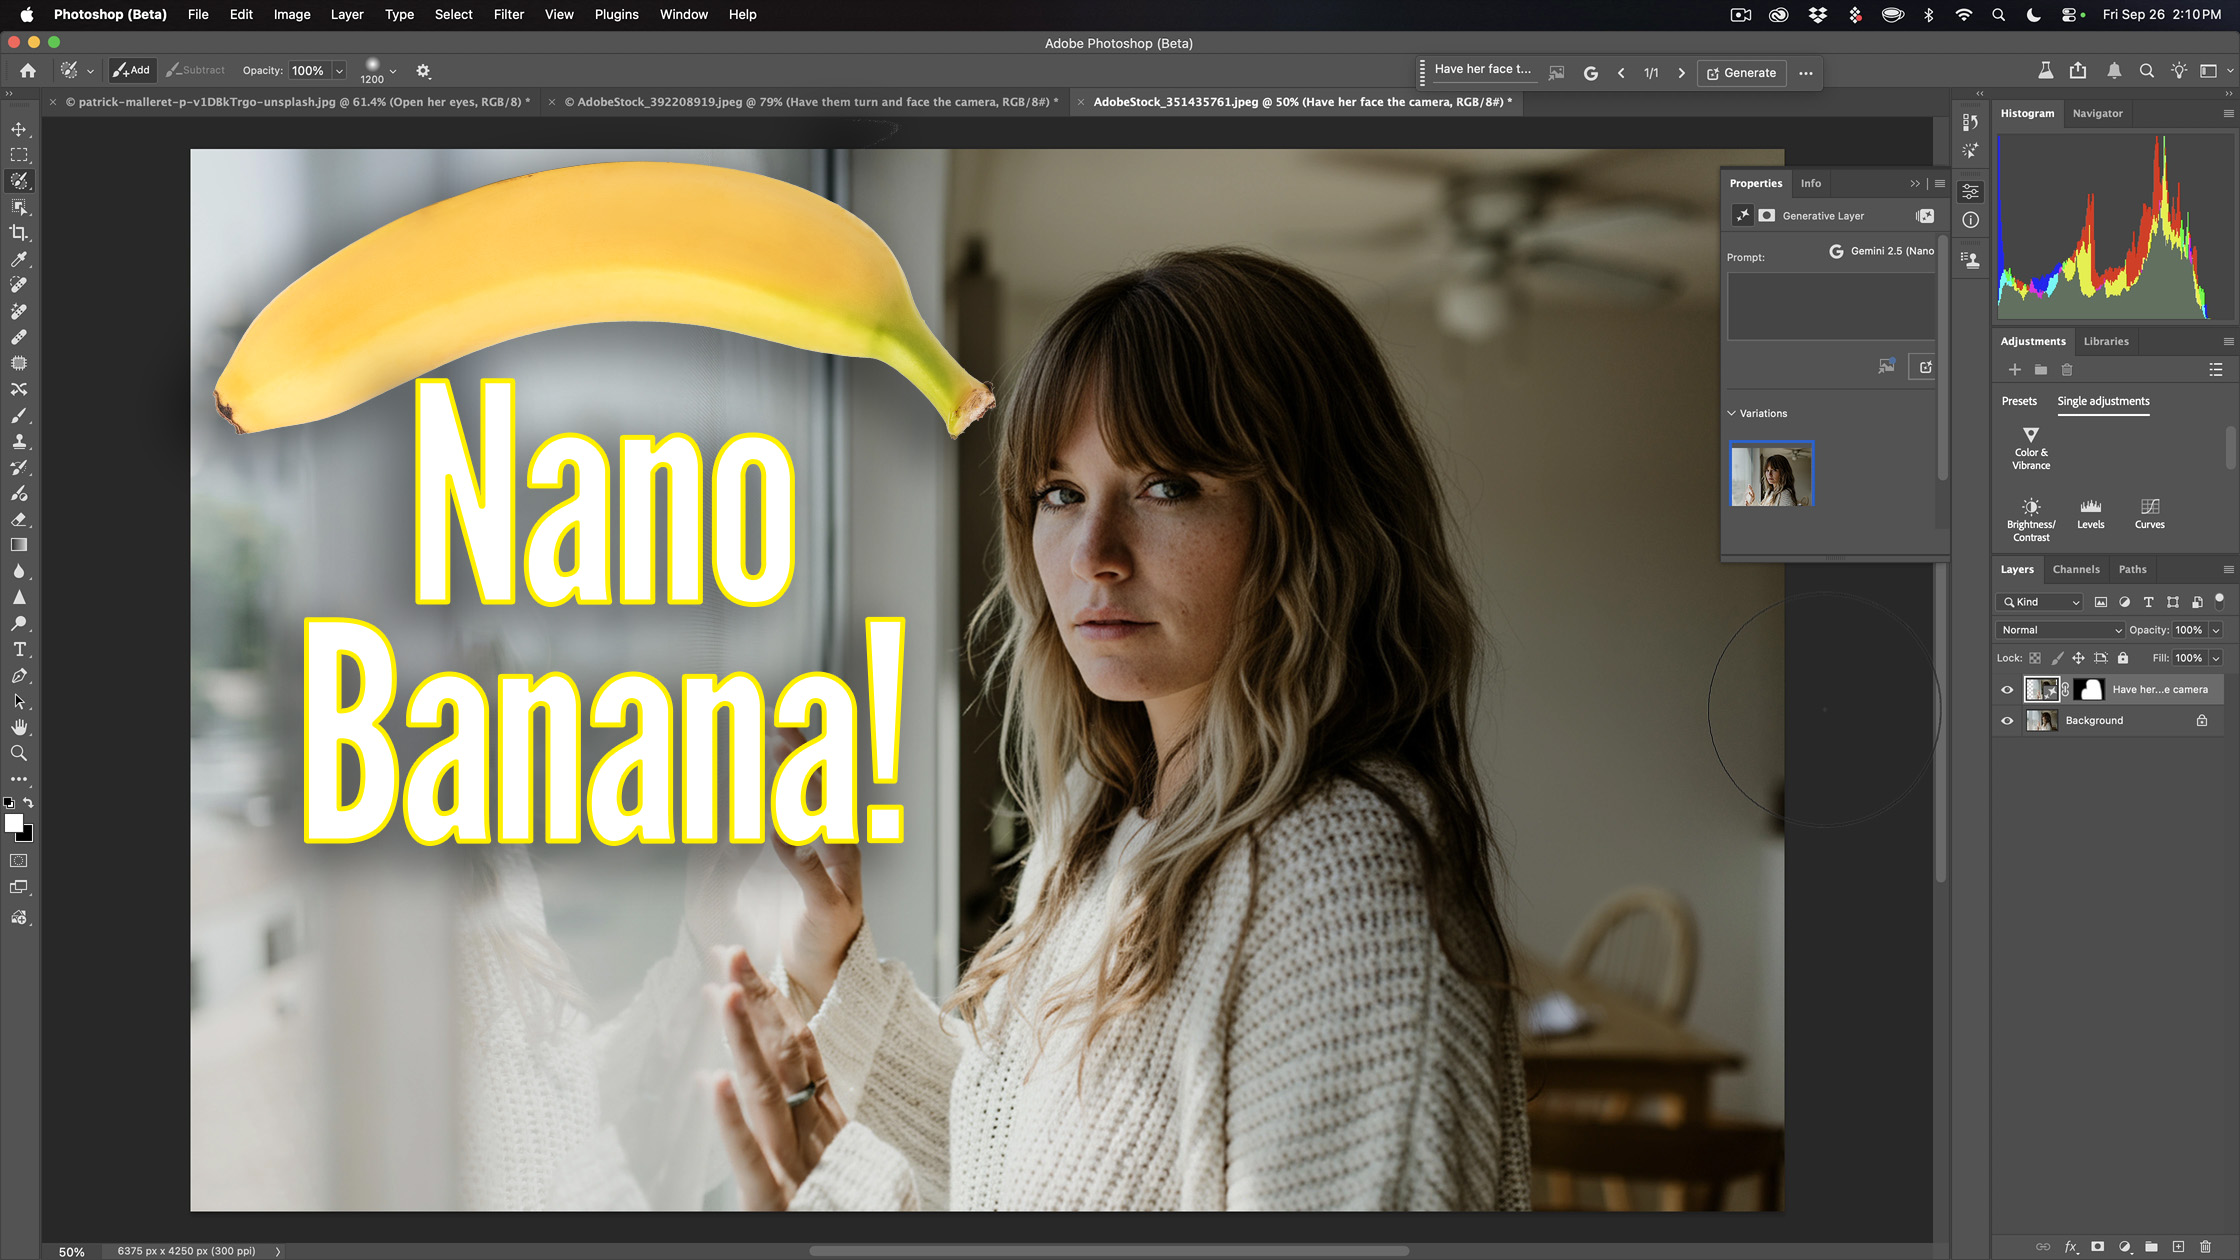Screen dimensions: 2240x1260
Task: Choose the Clone Stamp tool
Action: [x=19, y=441]
